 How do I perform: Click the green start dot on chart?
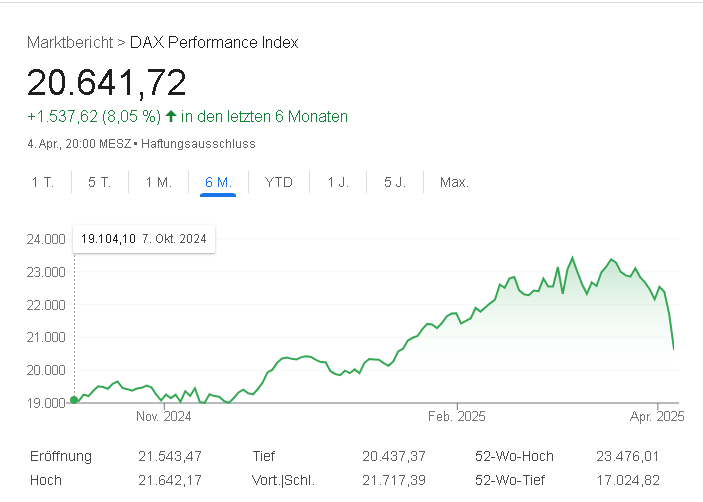click(x=74, y=401)
